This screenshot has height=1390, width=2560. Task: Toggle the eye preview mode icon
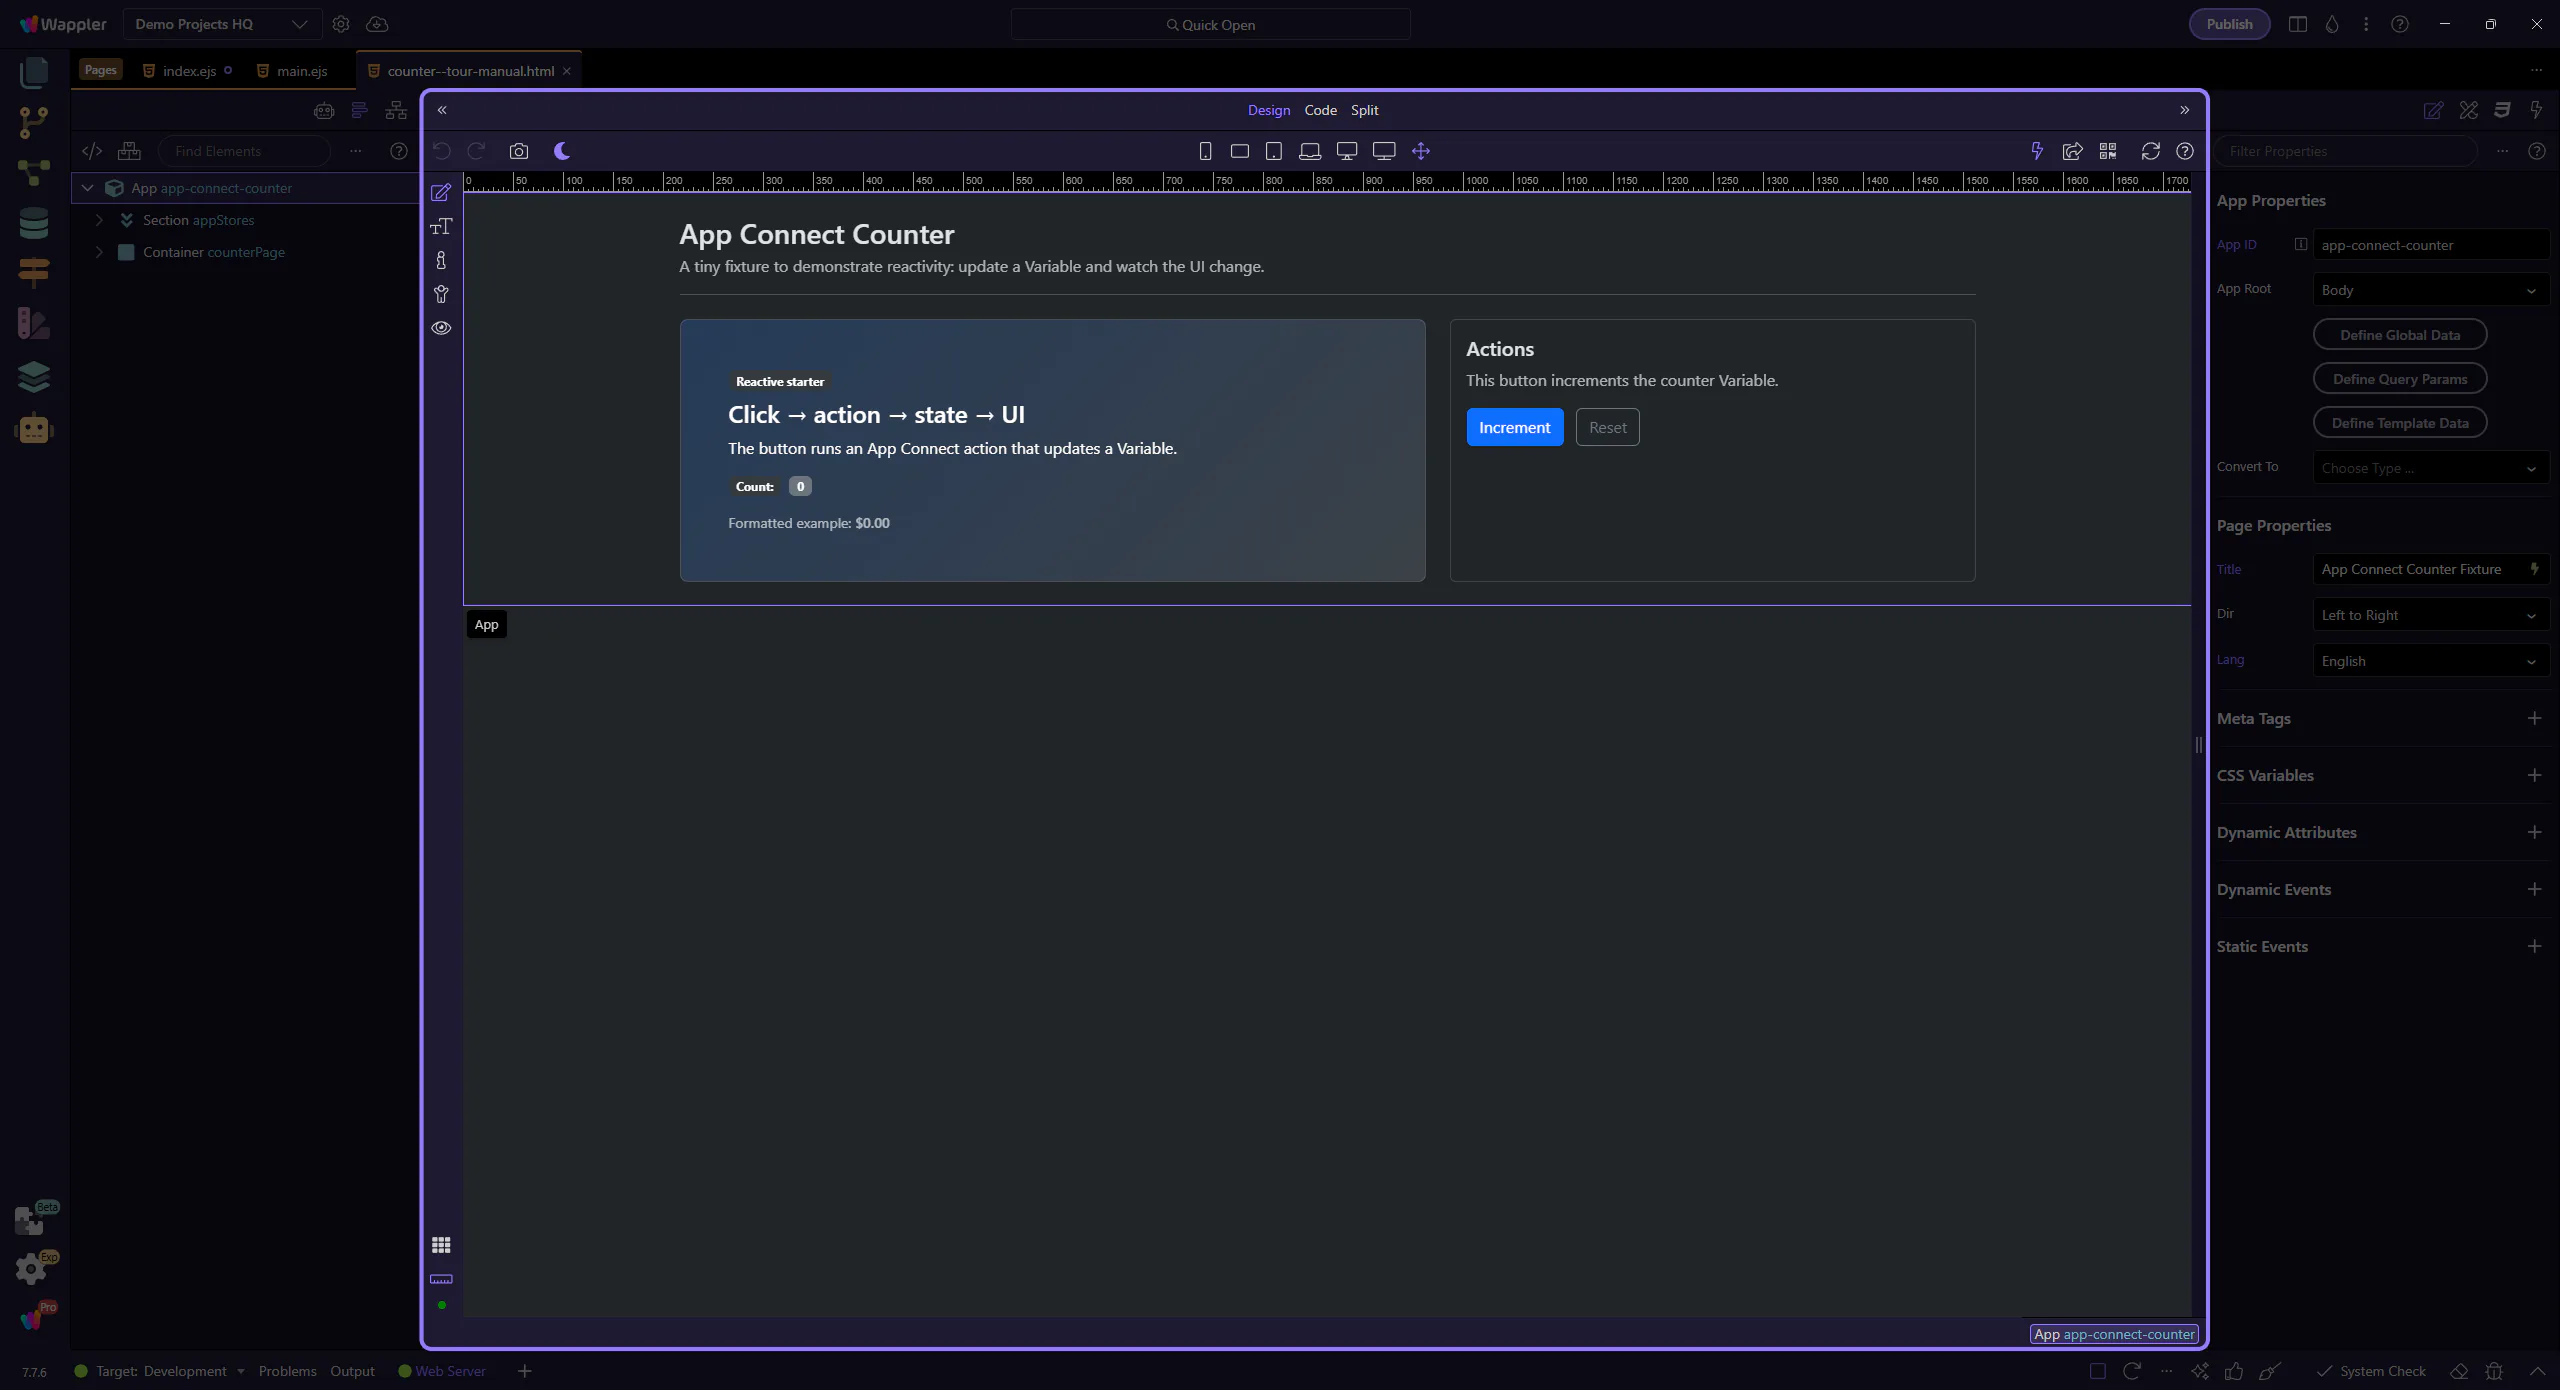441,328
